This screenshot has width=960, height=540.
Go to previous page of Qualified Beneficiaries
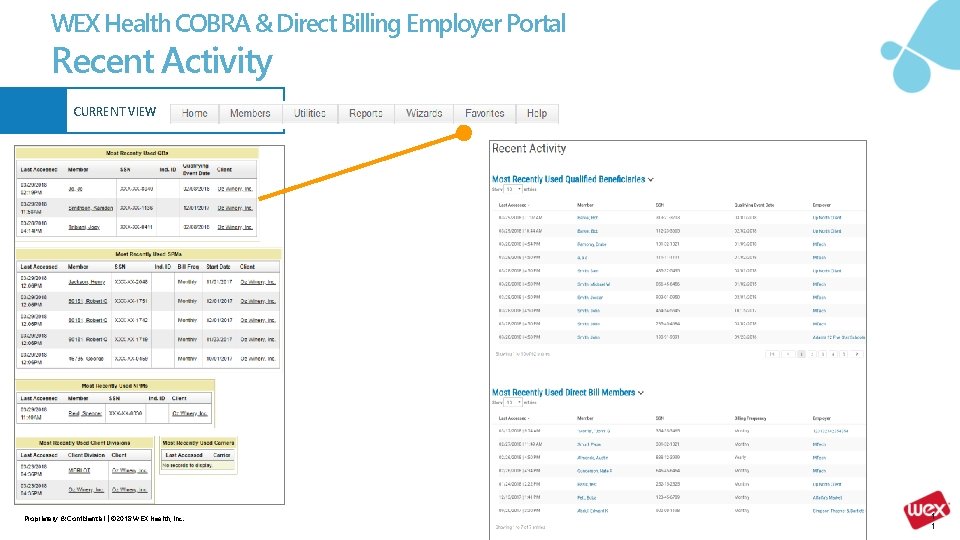coord(788,354)
